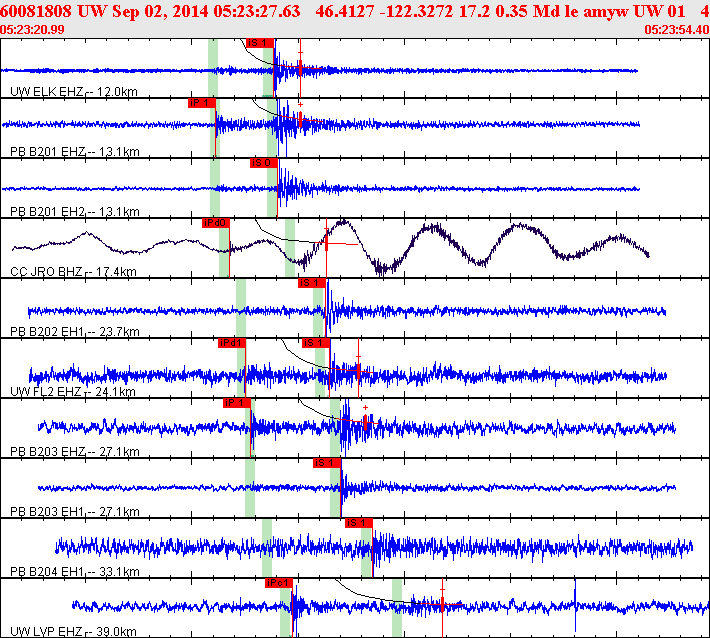Select the iS 1 pick flag on UW FL2 EHZ trace
The image size is (710, 638).
tap(316, 343)
